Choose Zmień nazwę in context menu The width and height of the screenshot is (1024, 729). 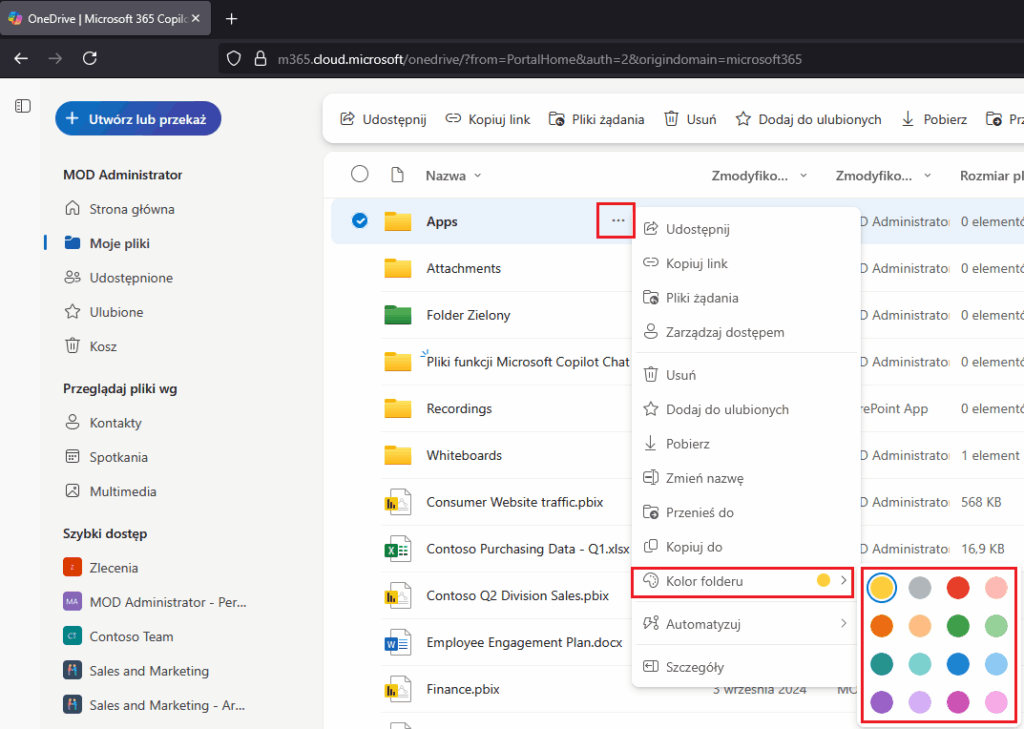tap(745, 478)
